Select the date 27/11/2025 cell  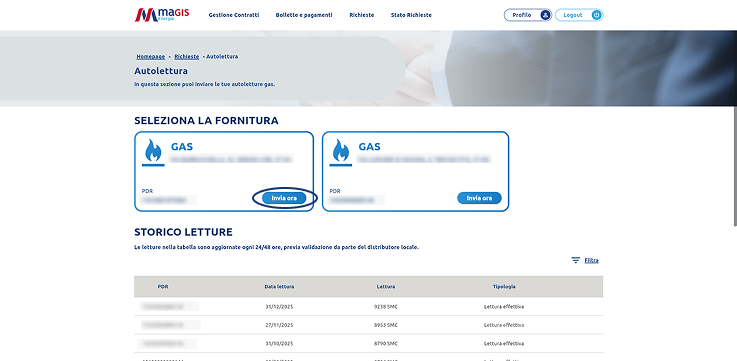coord(279,325)
